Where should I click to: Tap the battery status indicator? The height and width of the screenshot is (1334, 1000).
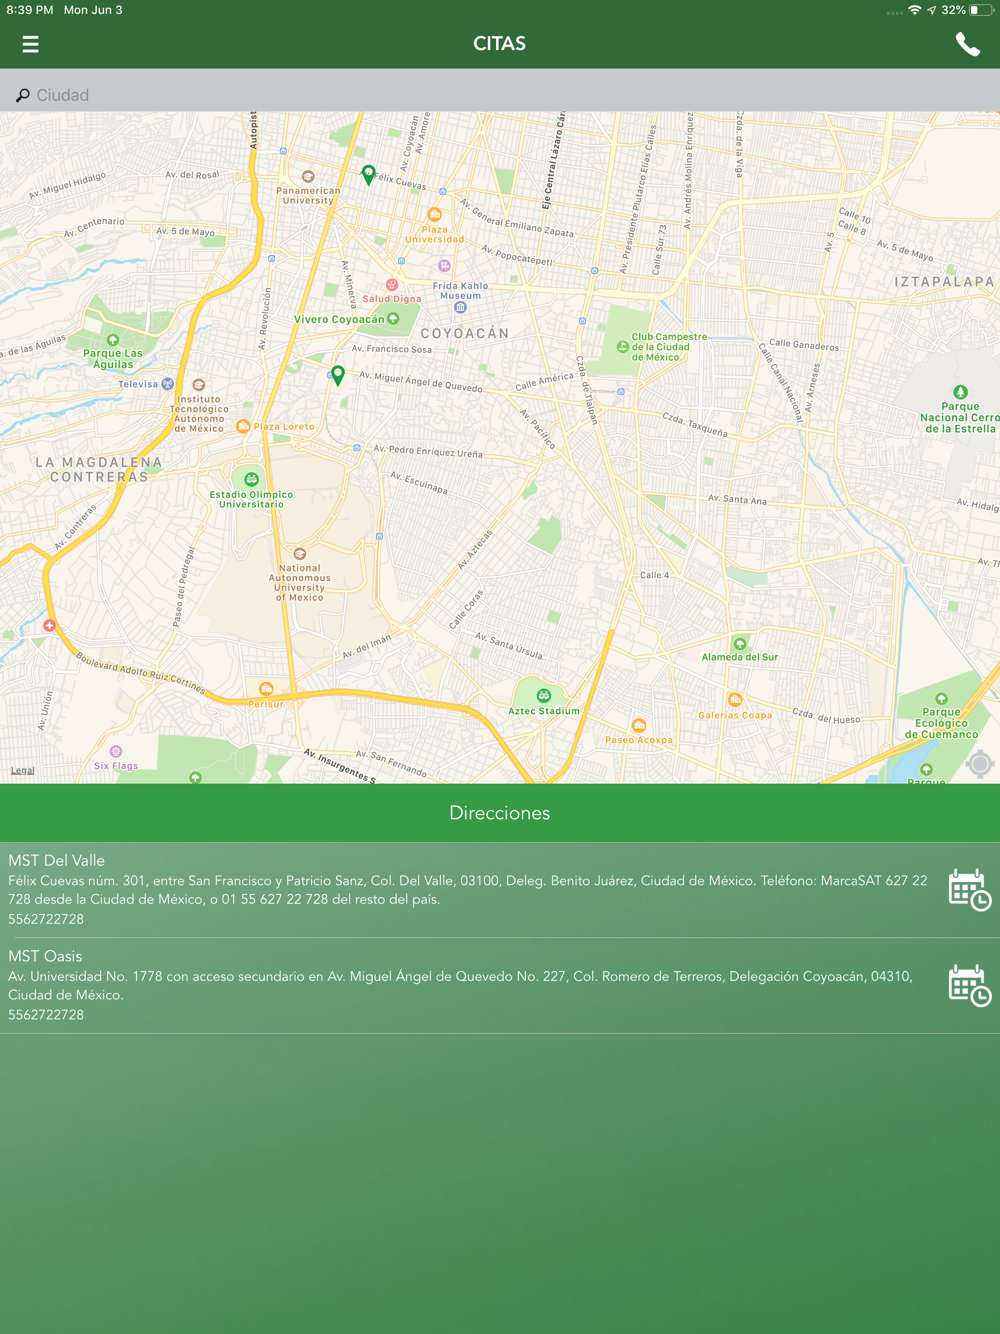coord(981,10)
